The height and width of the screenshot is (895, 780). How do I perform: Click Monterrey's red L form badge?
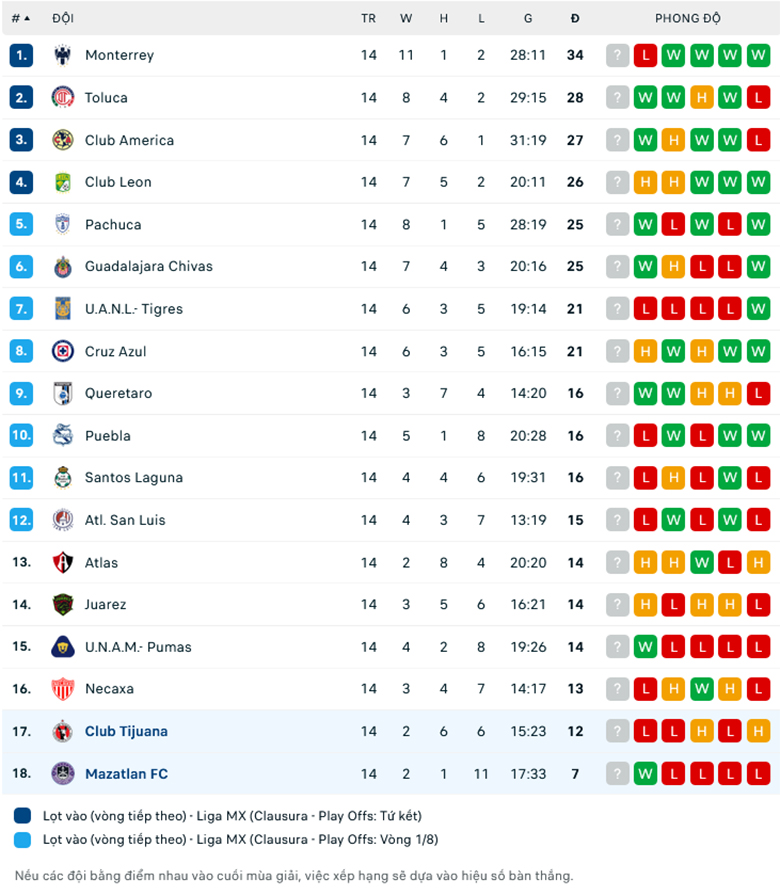click(x=646, y=56)
